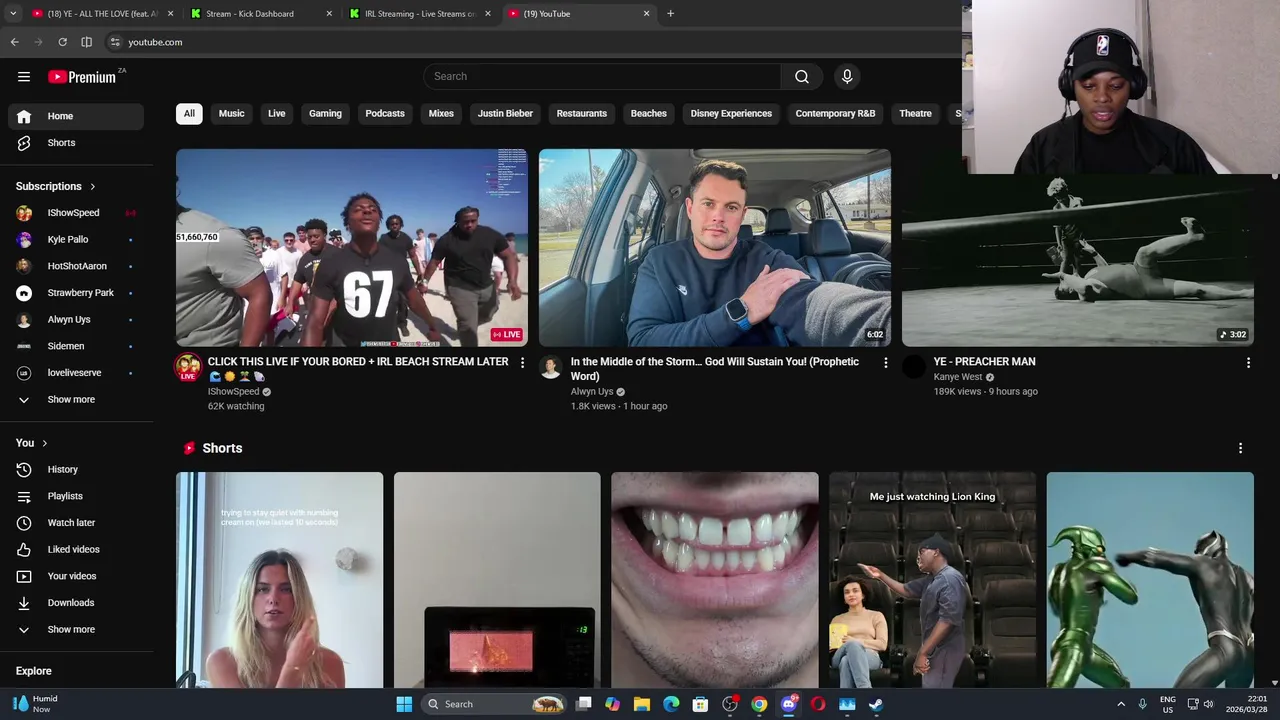Screen dimensions: 1280x720
Task: Expand the You section chevron
Action: pos(44,443)
